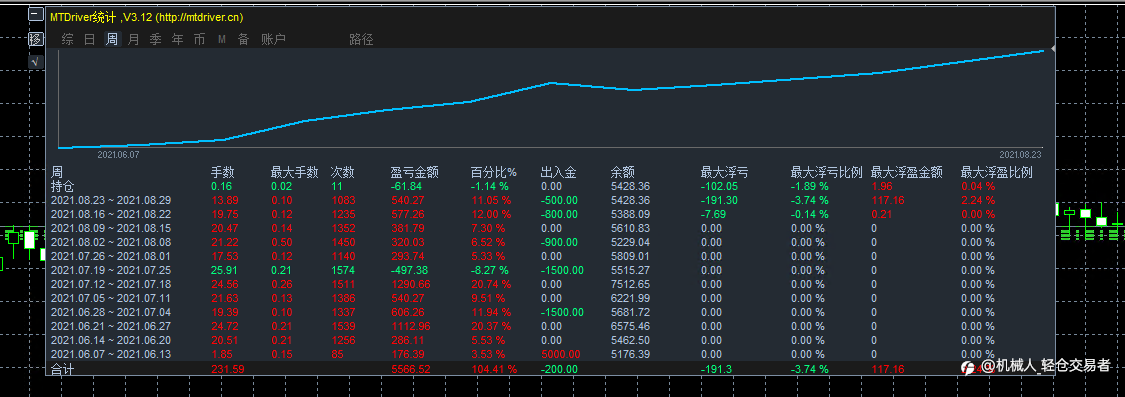Select row 2021.08.09 ~ 2021.08.15
The image size is (1125, 397).
[x=110, y=228]
